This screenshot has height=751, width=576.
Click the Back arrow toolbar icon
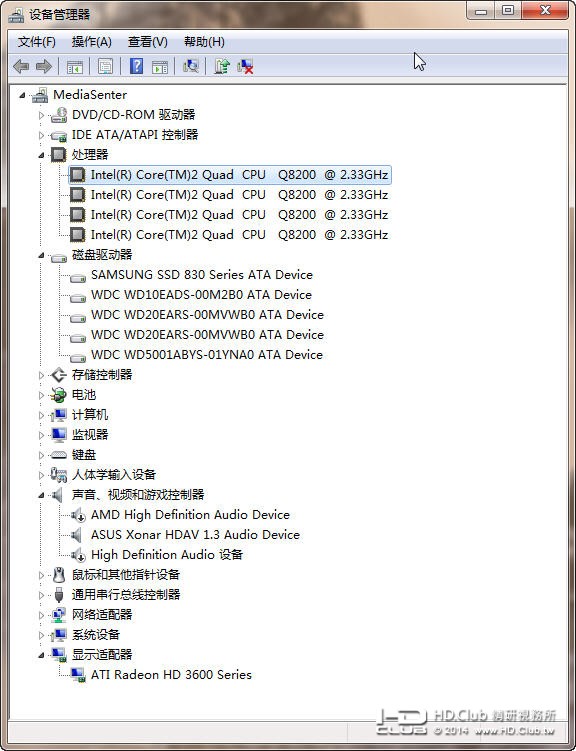21,66
